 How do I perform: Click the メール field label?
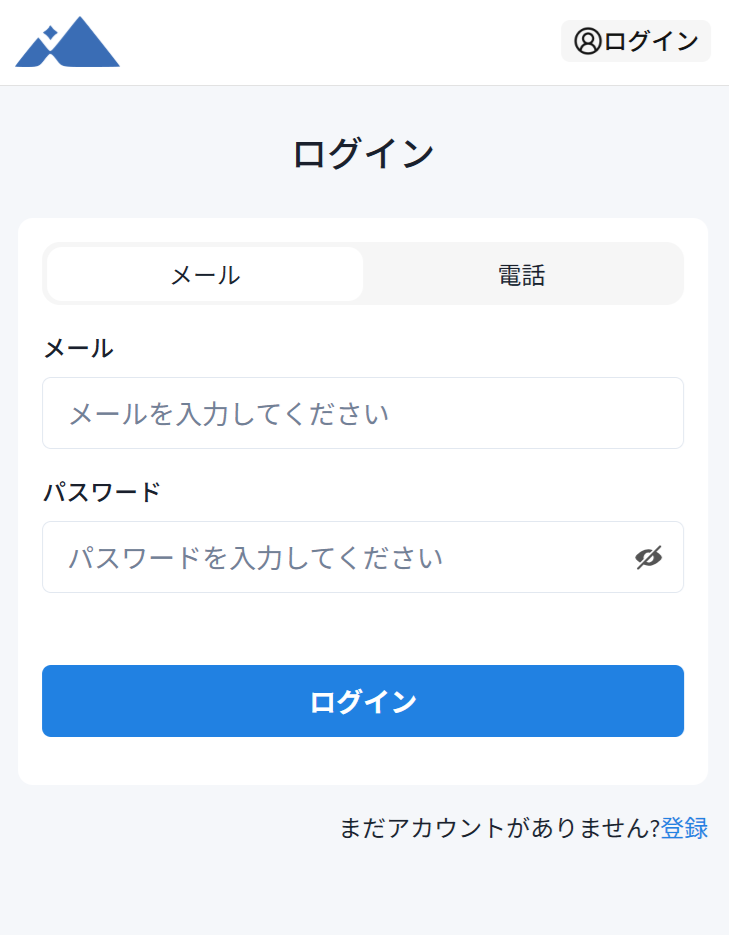click(x=78, y=348)
